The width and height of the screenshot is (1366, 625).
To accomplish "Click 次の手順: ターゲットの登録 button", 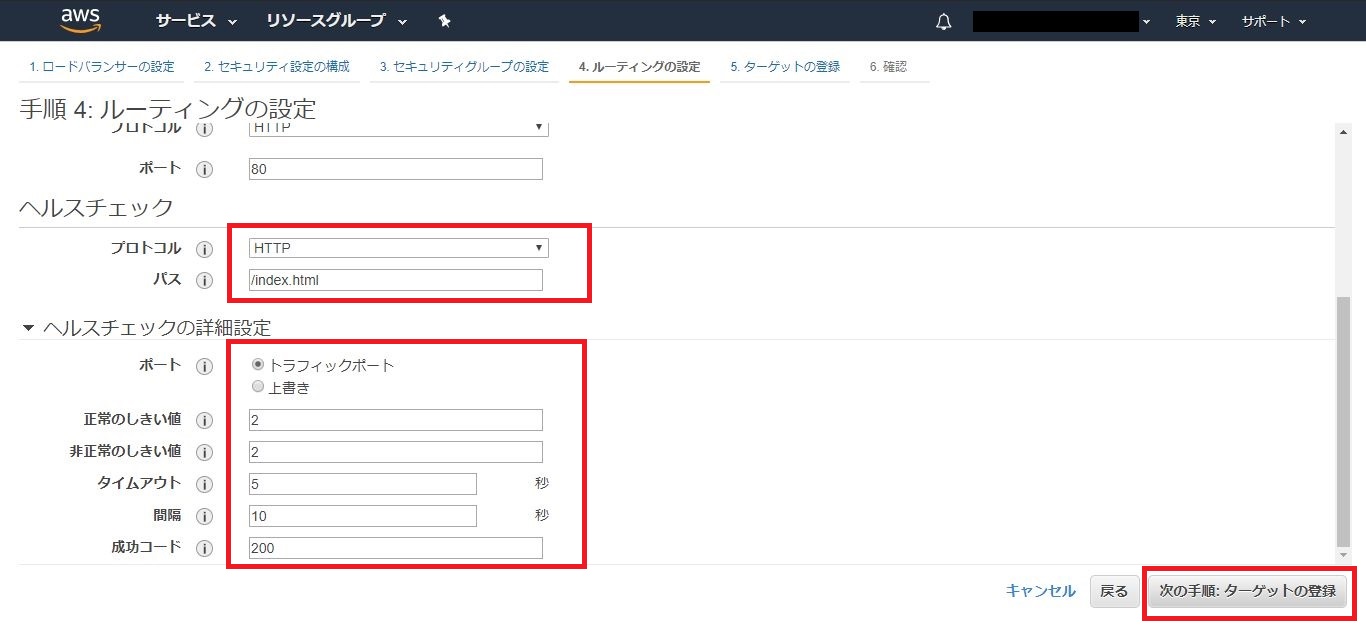I will [1246, 591].
